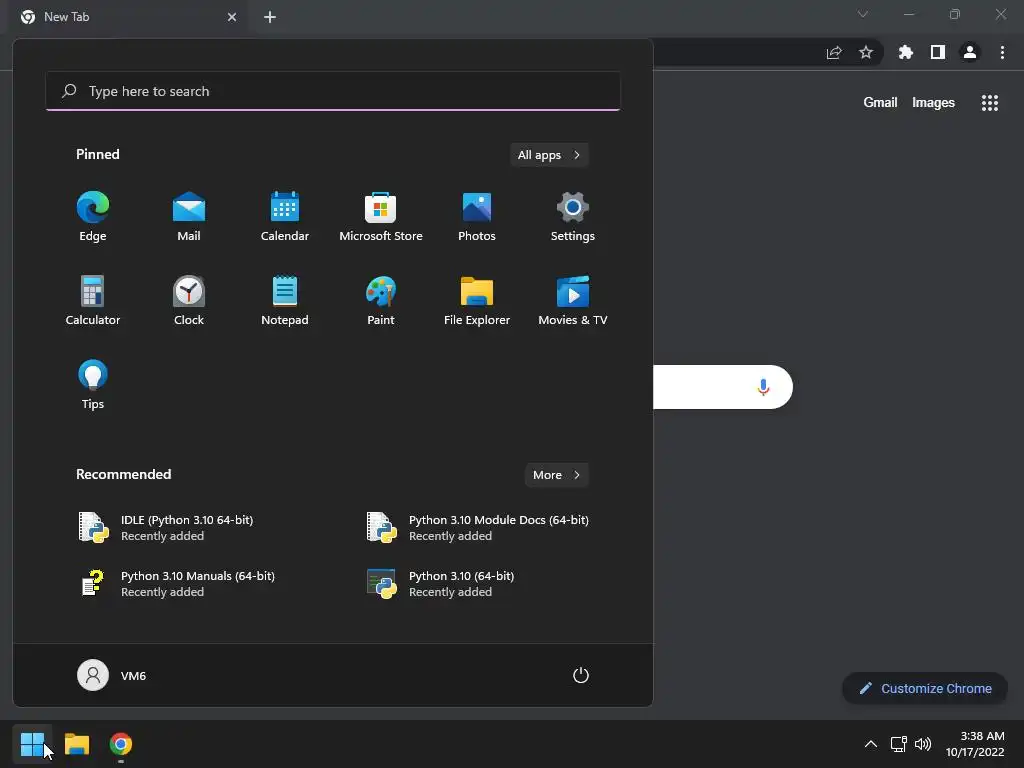Open the VM6 user account menu

click(112, 675)
